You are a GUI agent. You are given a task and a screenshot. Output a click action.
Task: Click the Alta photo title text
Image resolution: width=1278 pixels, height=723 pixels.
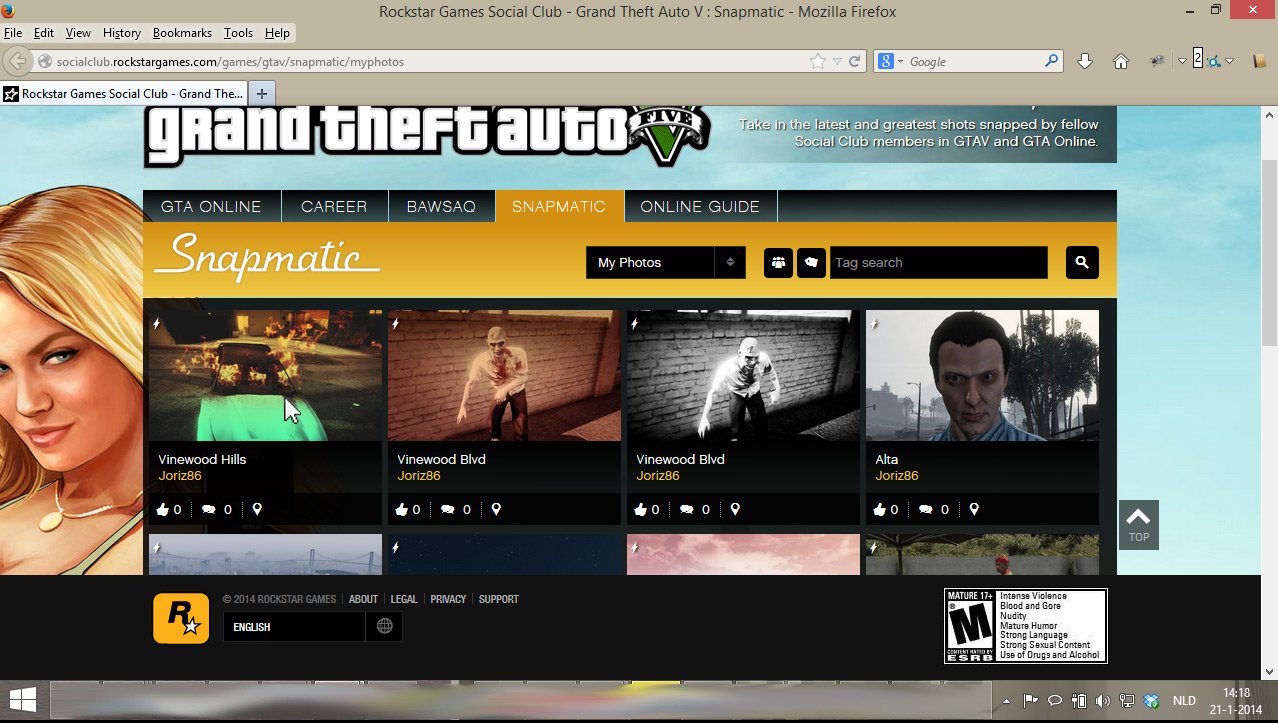click(887, 459)
